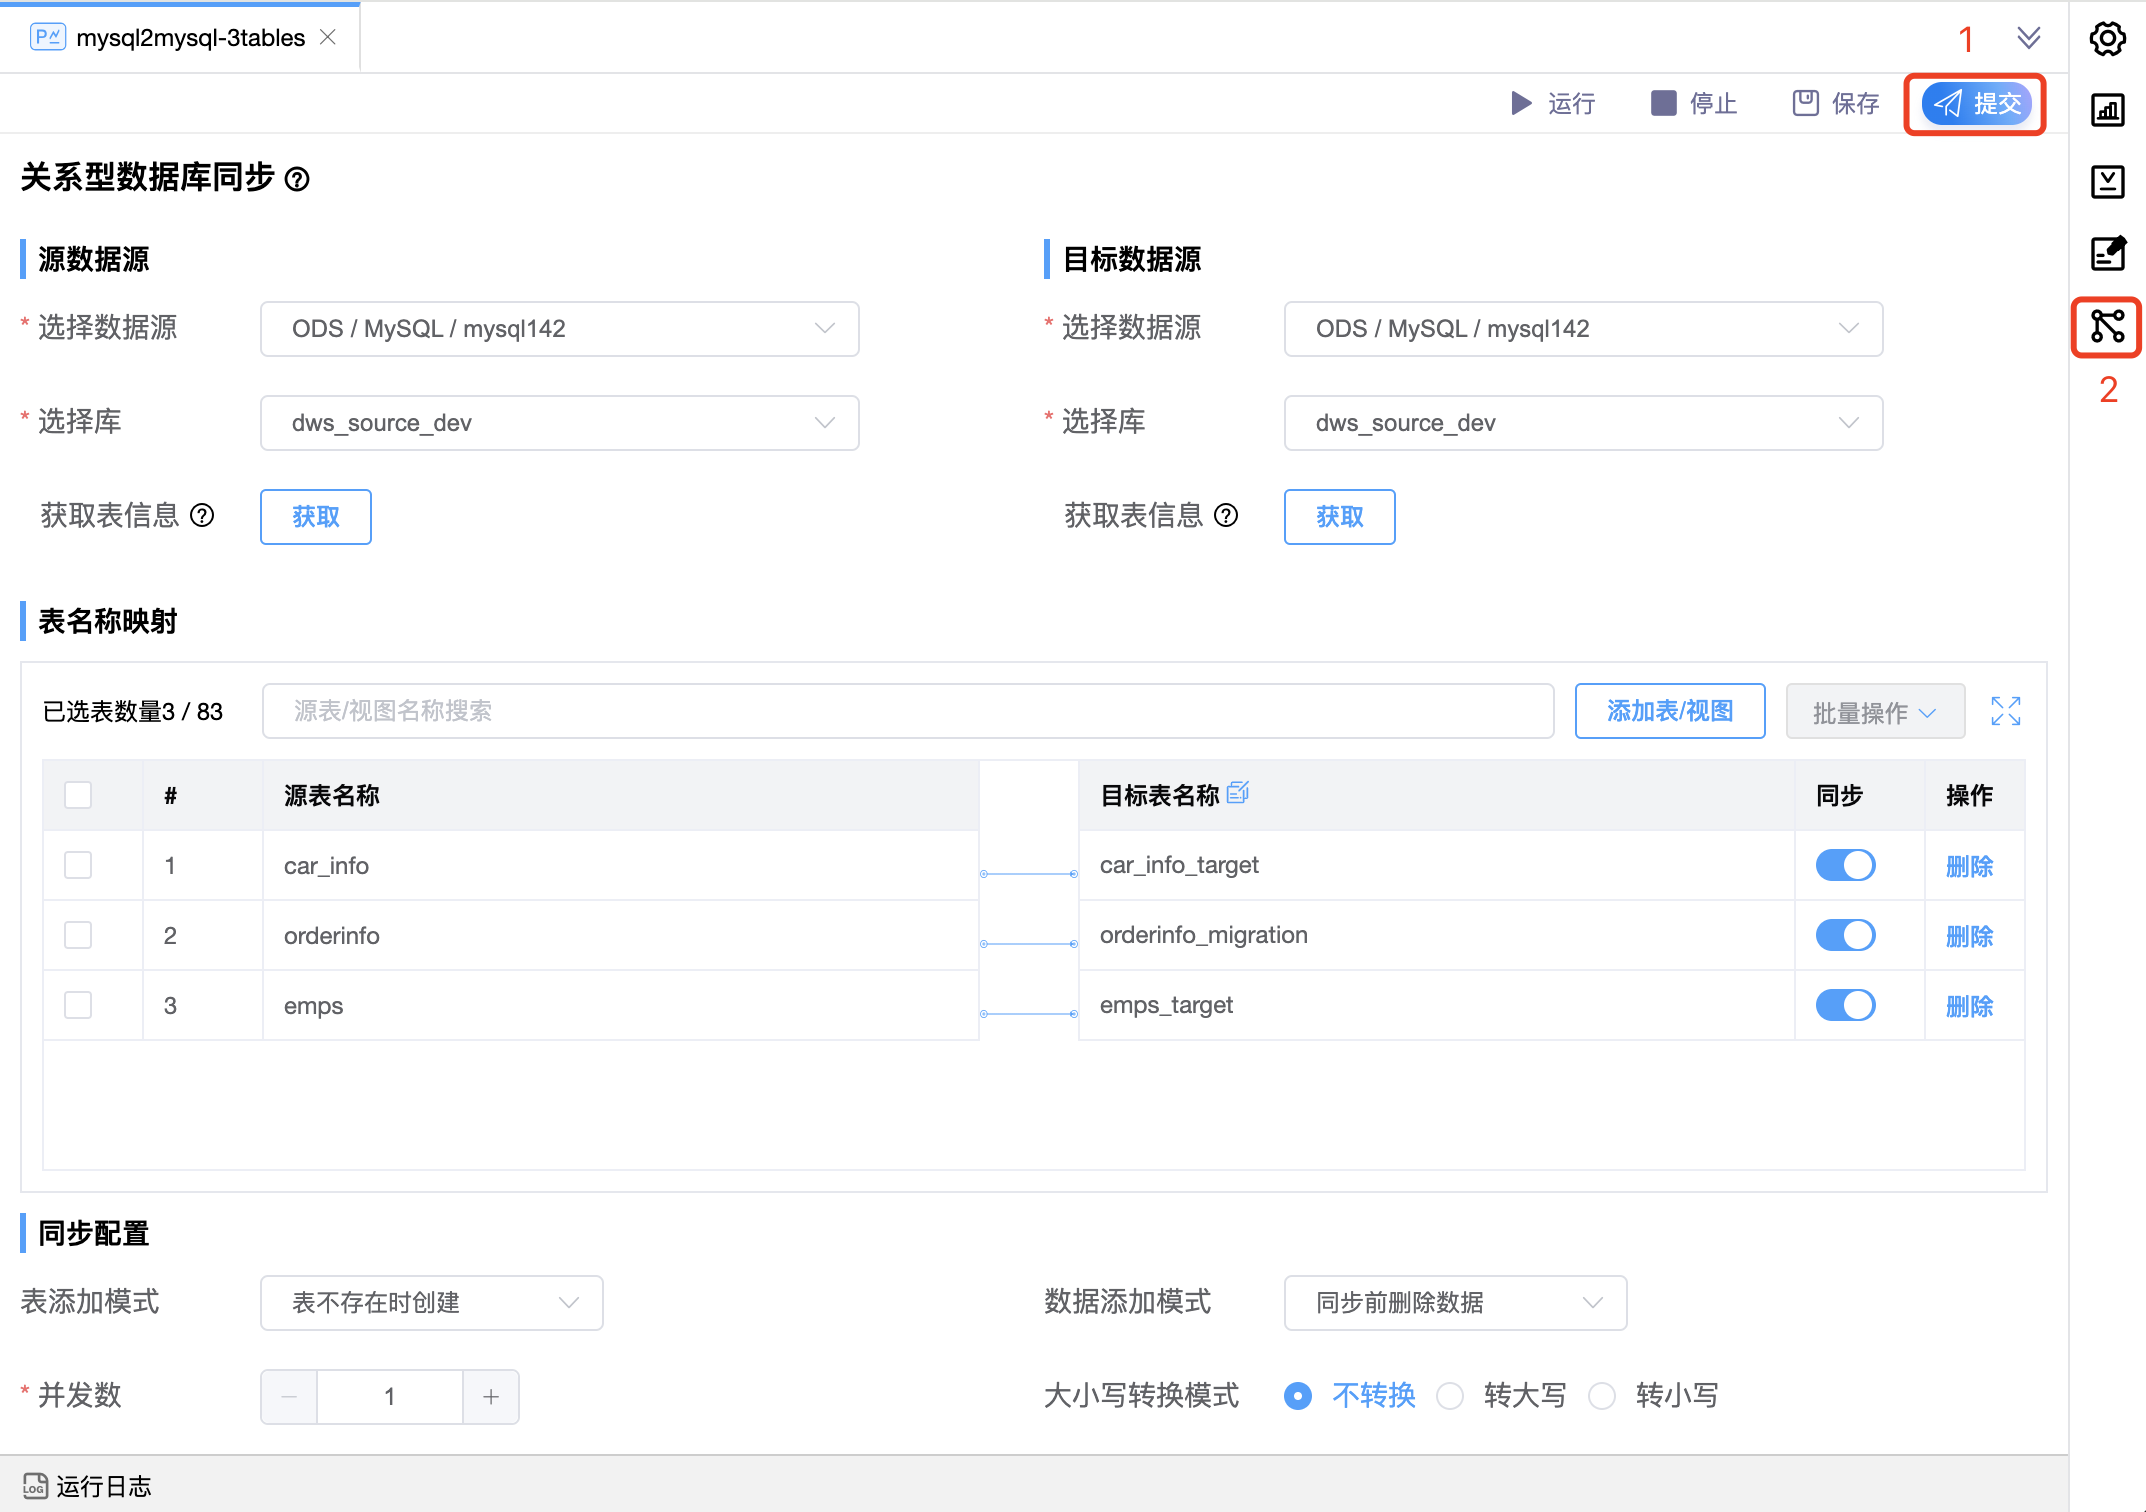Screen dimensions: 2146x1512
Task: Click the lineage graph sidebar icon
Action: tap(2107, 326)
